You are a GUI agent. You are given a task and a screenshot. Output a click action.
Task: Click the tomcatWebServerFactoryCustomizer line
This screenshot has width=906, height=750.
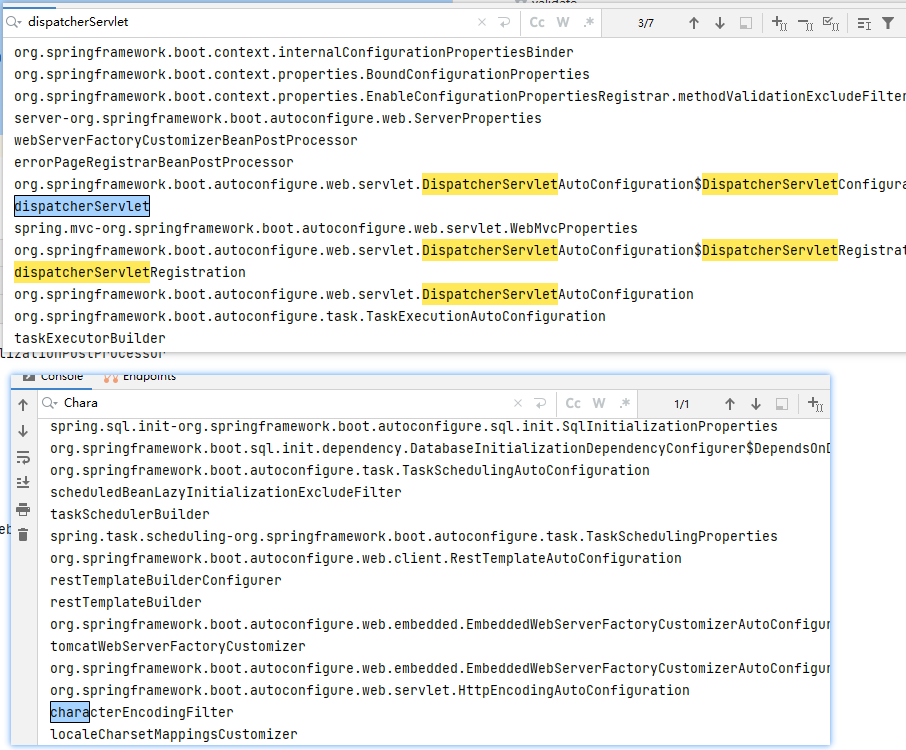point(178,647)
